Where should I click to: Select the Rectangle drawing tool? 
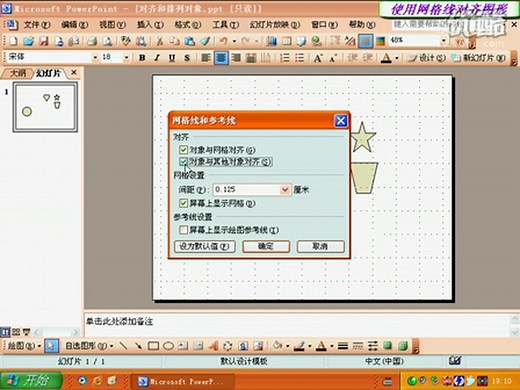tap(153, 346)
